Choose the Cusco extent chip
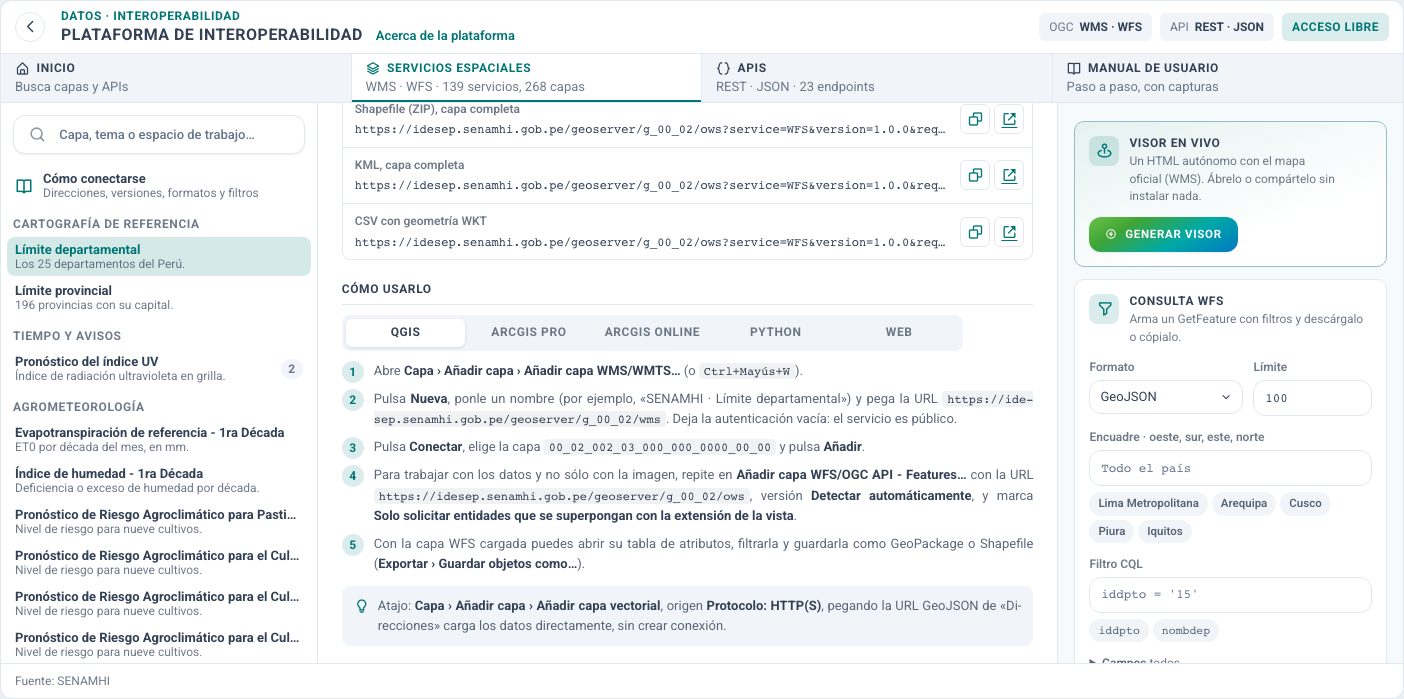 pyautogui.click(x=1305, y=503)
